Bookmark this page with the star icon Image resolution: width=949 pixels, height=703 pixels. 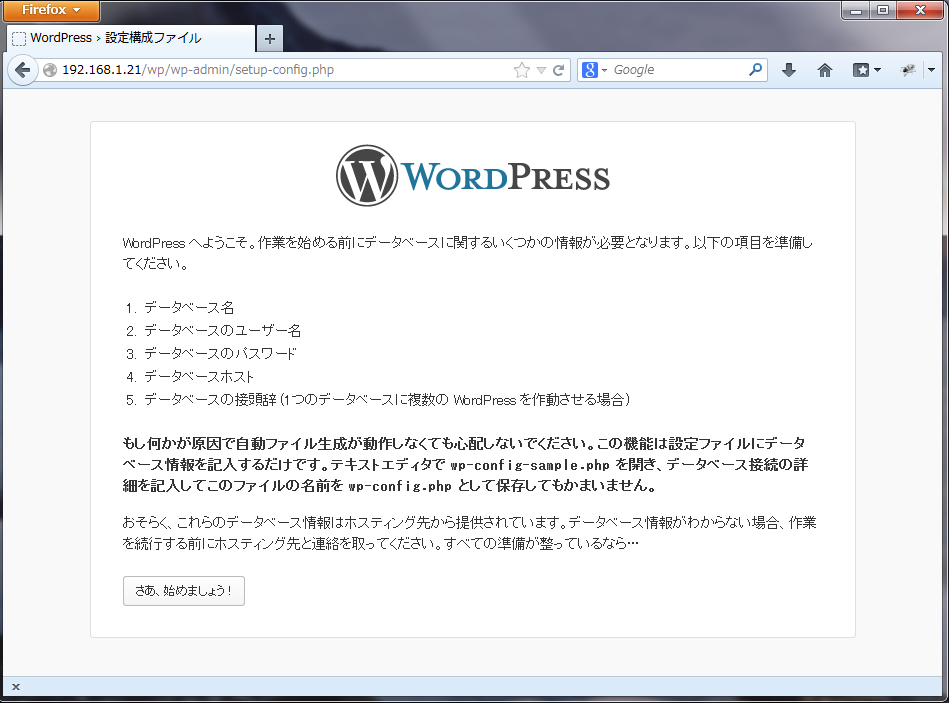click(x=522, y=70)
